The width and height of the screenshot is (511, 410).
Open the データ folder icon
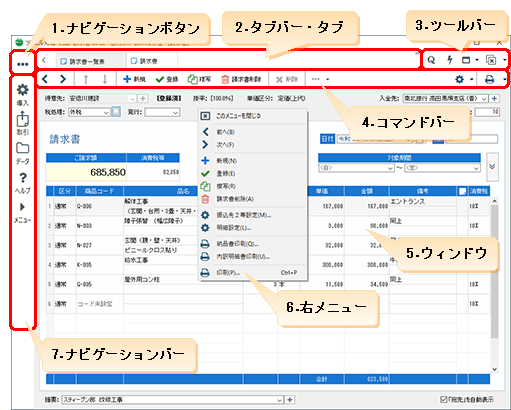pyautogui.click(x=23, y=148)
